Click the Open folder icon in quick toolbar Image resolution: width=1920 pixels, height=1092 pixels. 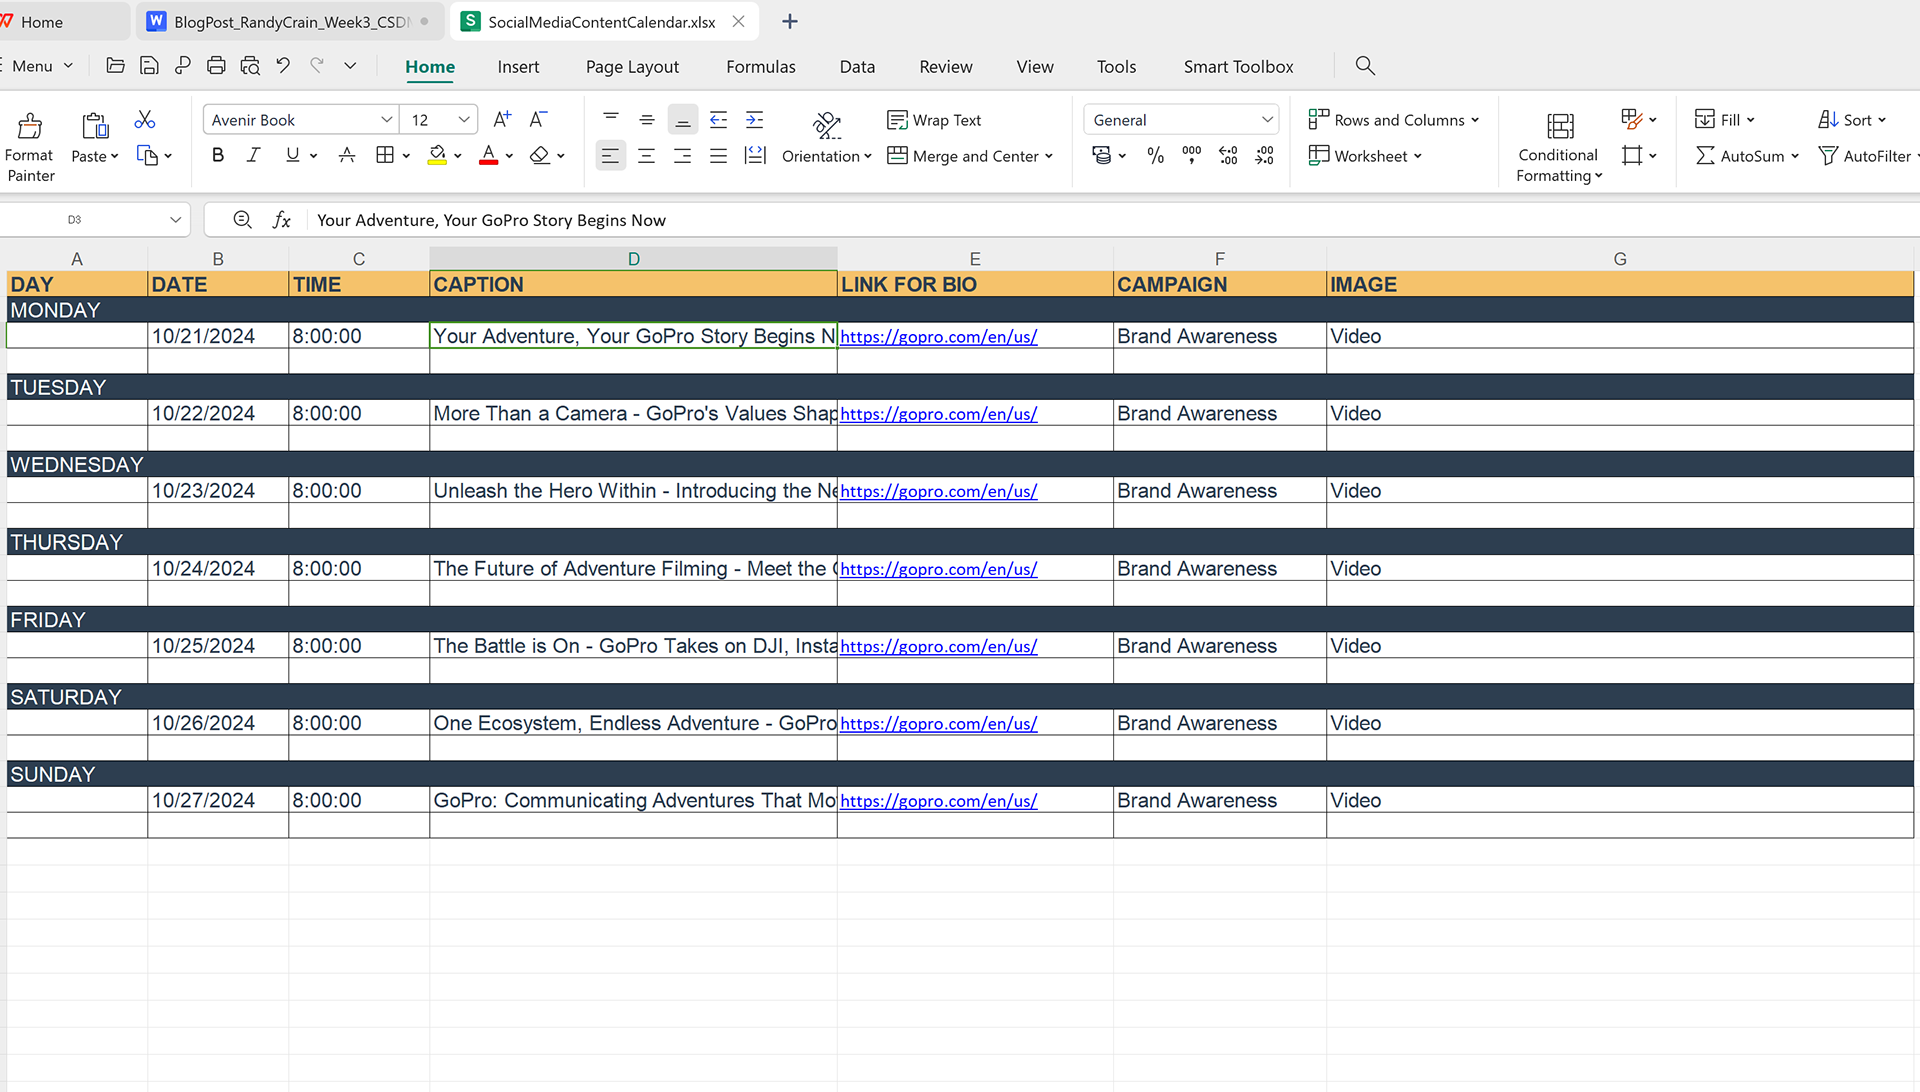115,66
